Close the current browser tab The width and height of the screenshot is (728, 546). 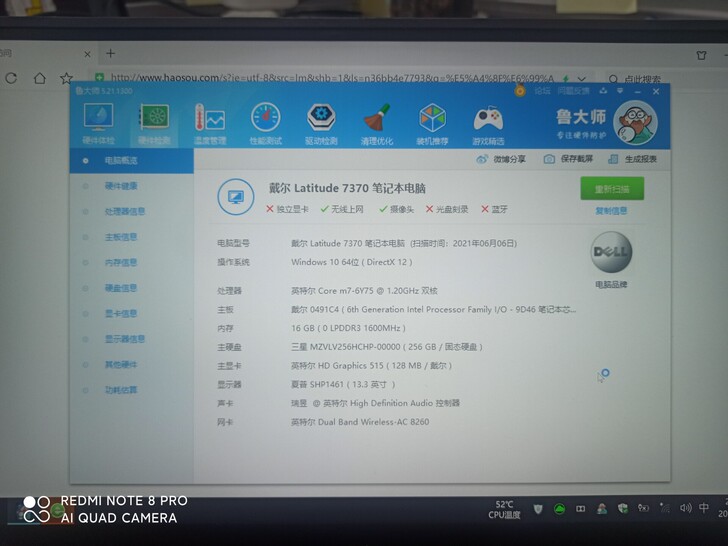(87, 54)
